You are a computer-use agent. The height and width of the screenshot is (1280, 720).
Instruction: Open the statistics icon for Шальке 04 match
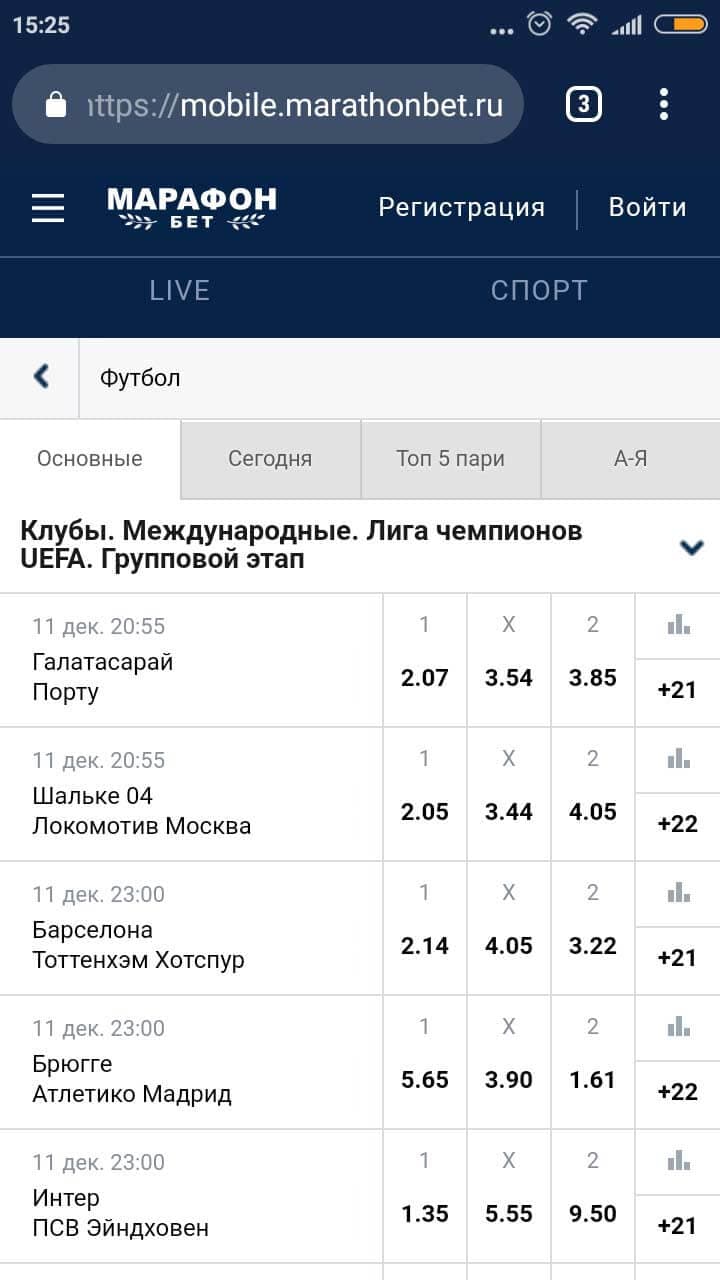(679, 759)
